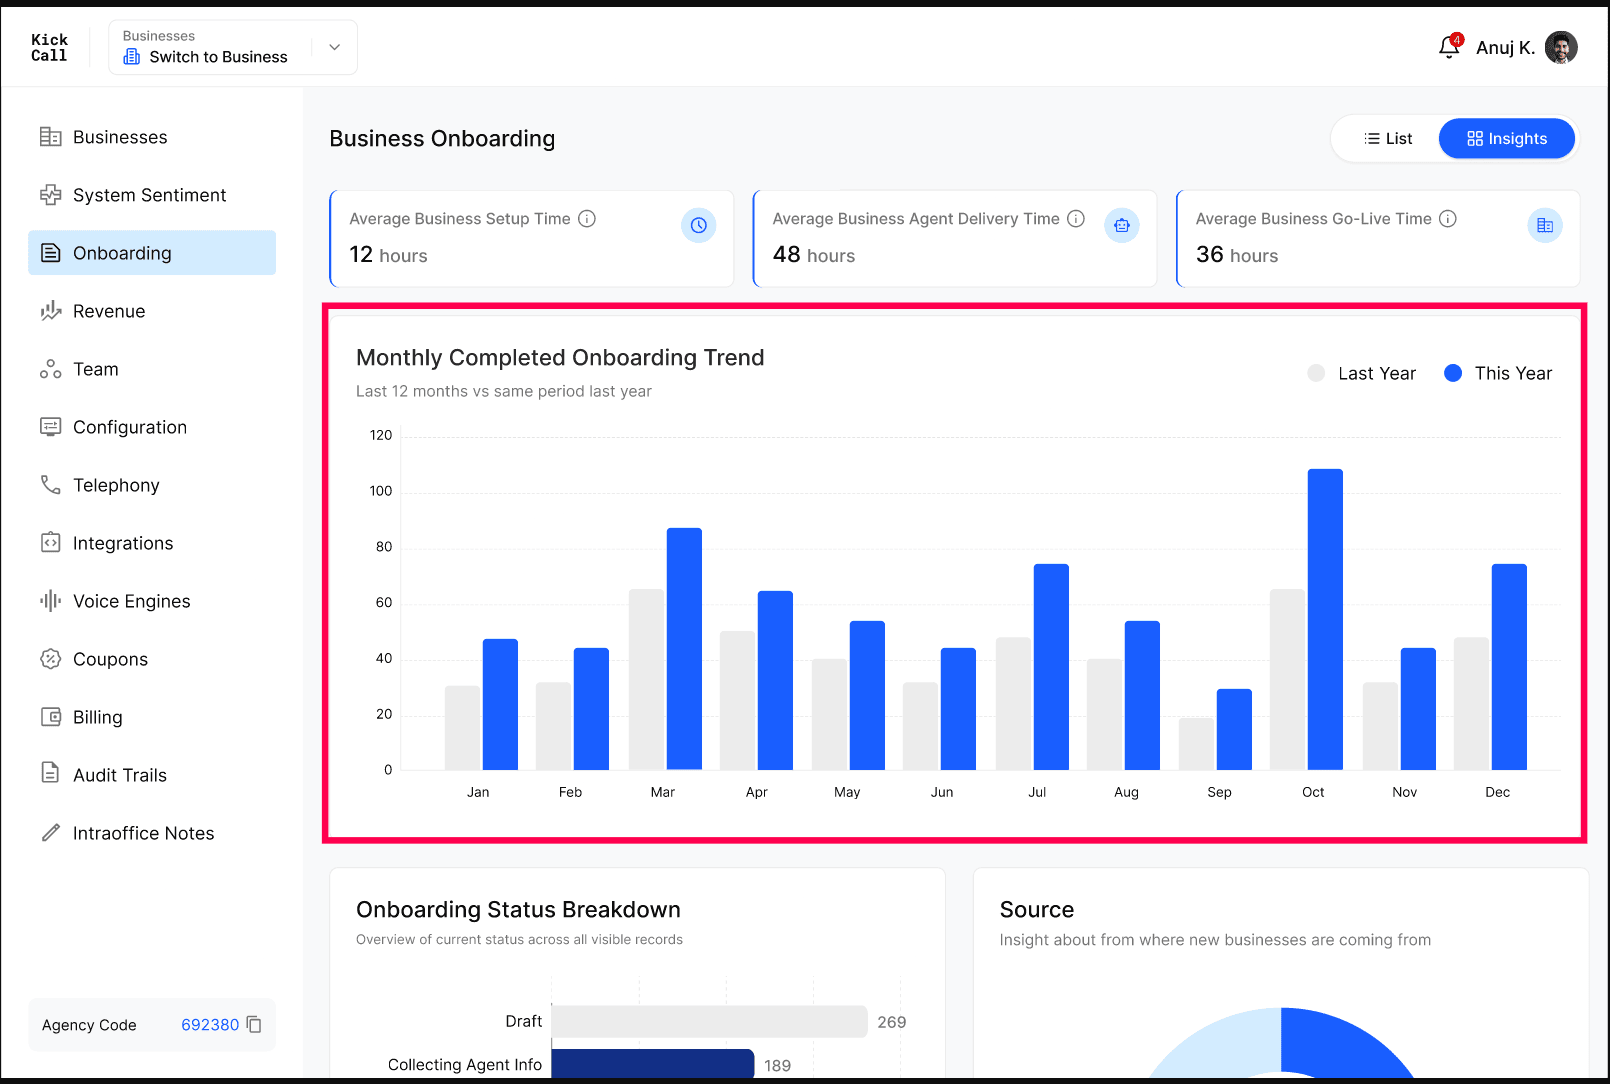Click the Team icon in sidebar
This screenshot has height=1084, width=1610.
tap(50, 369)
